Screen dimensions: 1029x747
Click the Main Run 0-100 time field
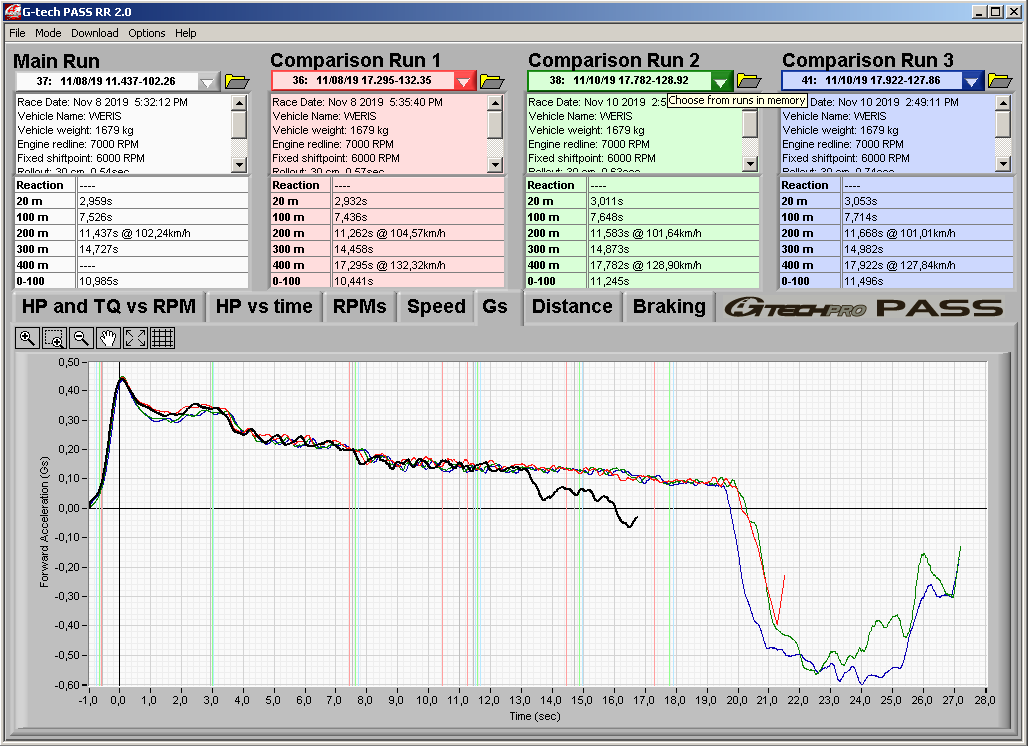(x=162, y=281)
